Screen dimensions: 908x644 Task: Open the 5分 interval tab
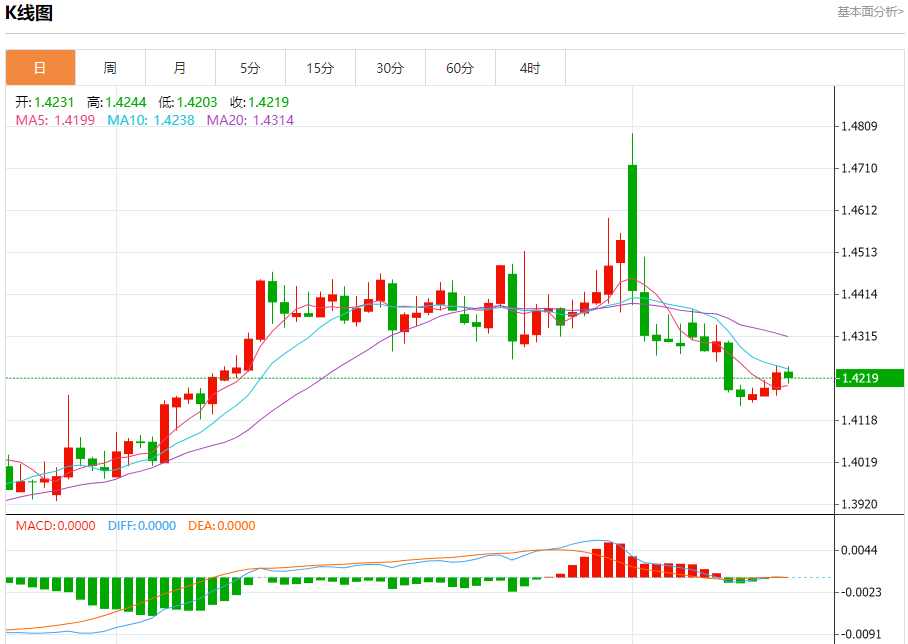[250, 68]
